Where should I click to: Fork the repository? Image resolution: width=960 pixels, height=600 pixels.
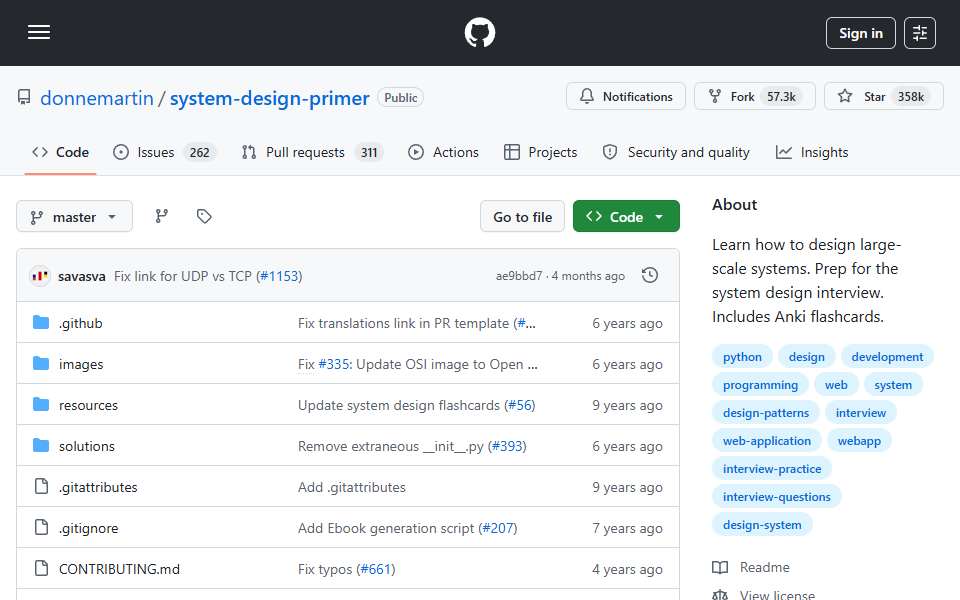(754, 96)
